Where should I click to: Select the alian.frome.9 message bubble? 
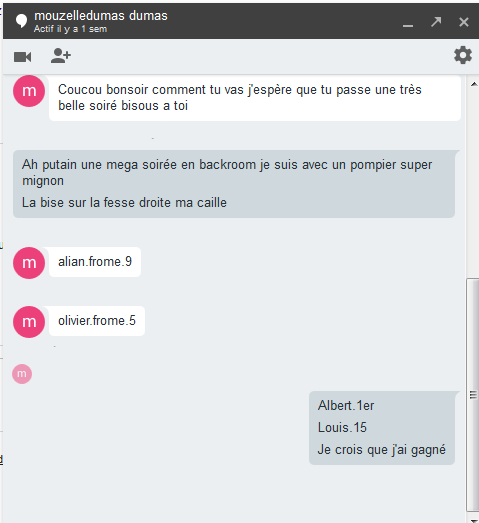pos(95,262)
